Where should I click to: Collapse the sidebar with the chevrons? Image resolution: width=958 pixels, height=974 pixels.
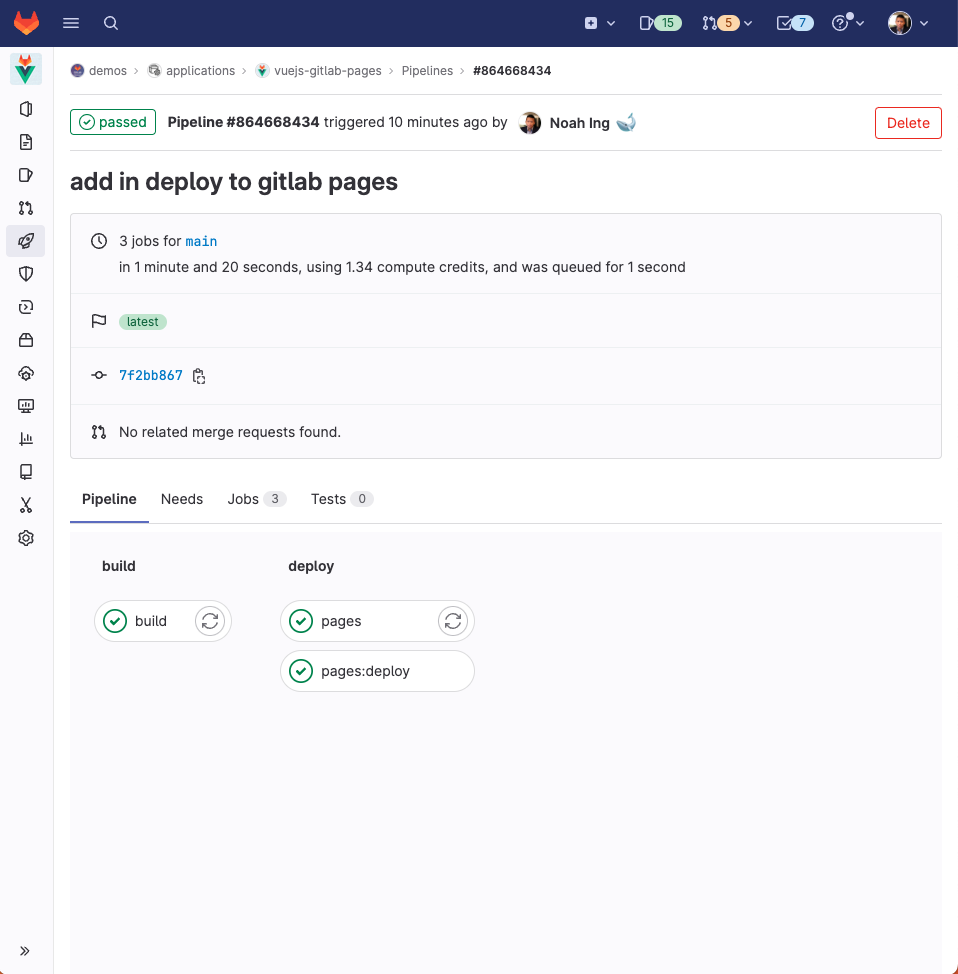[26, 951]
